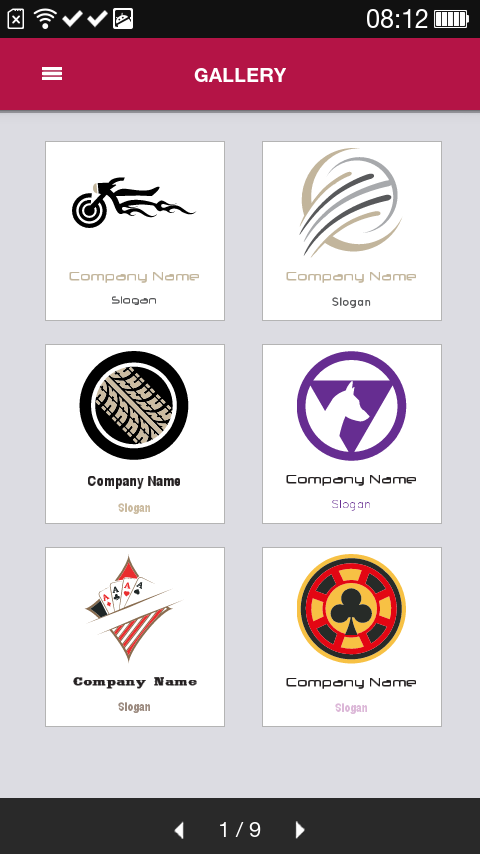Tap the Wi-Fi status bar icon
Screen dimensions: 480x854
45,19
